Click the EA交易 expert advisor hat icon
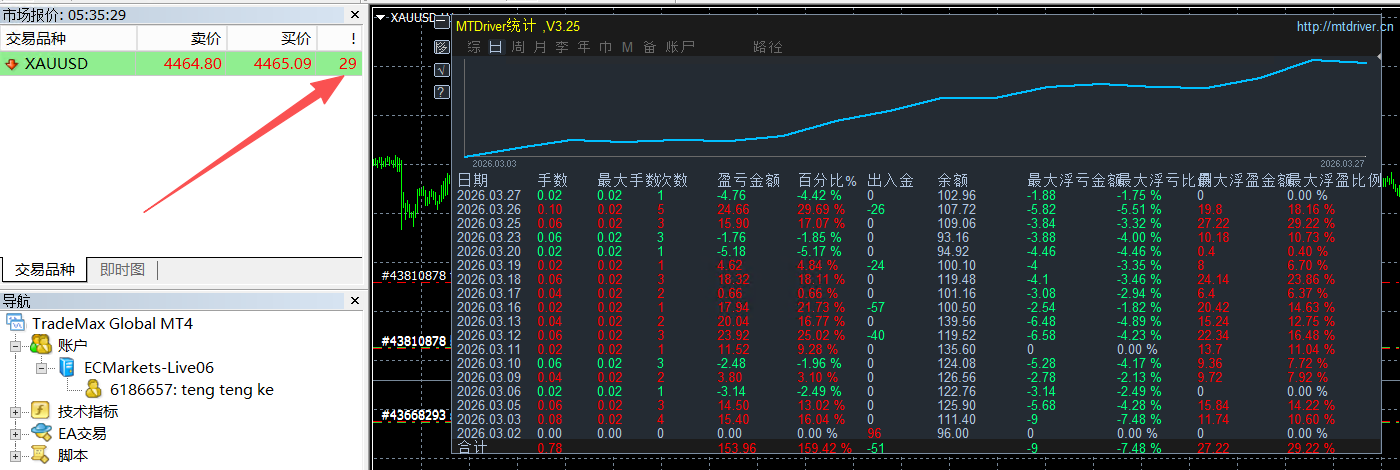Viewport: 1400px width, 470px height. coord(40,433)
